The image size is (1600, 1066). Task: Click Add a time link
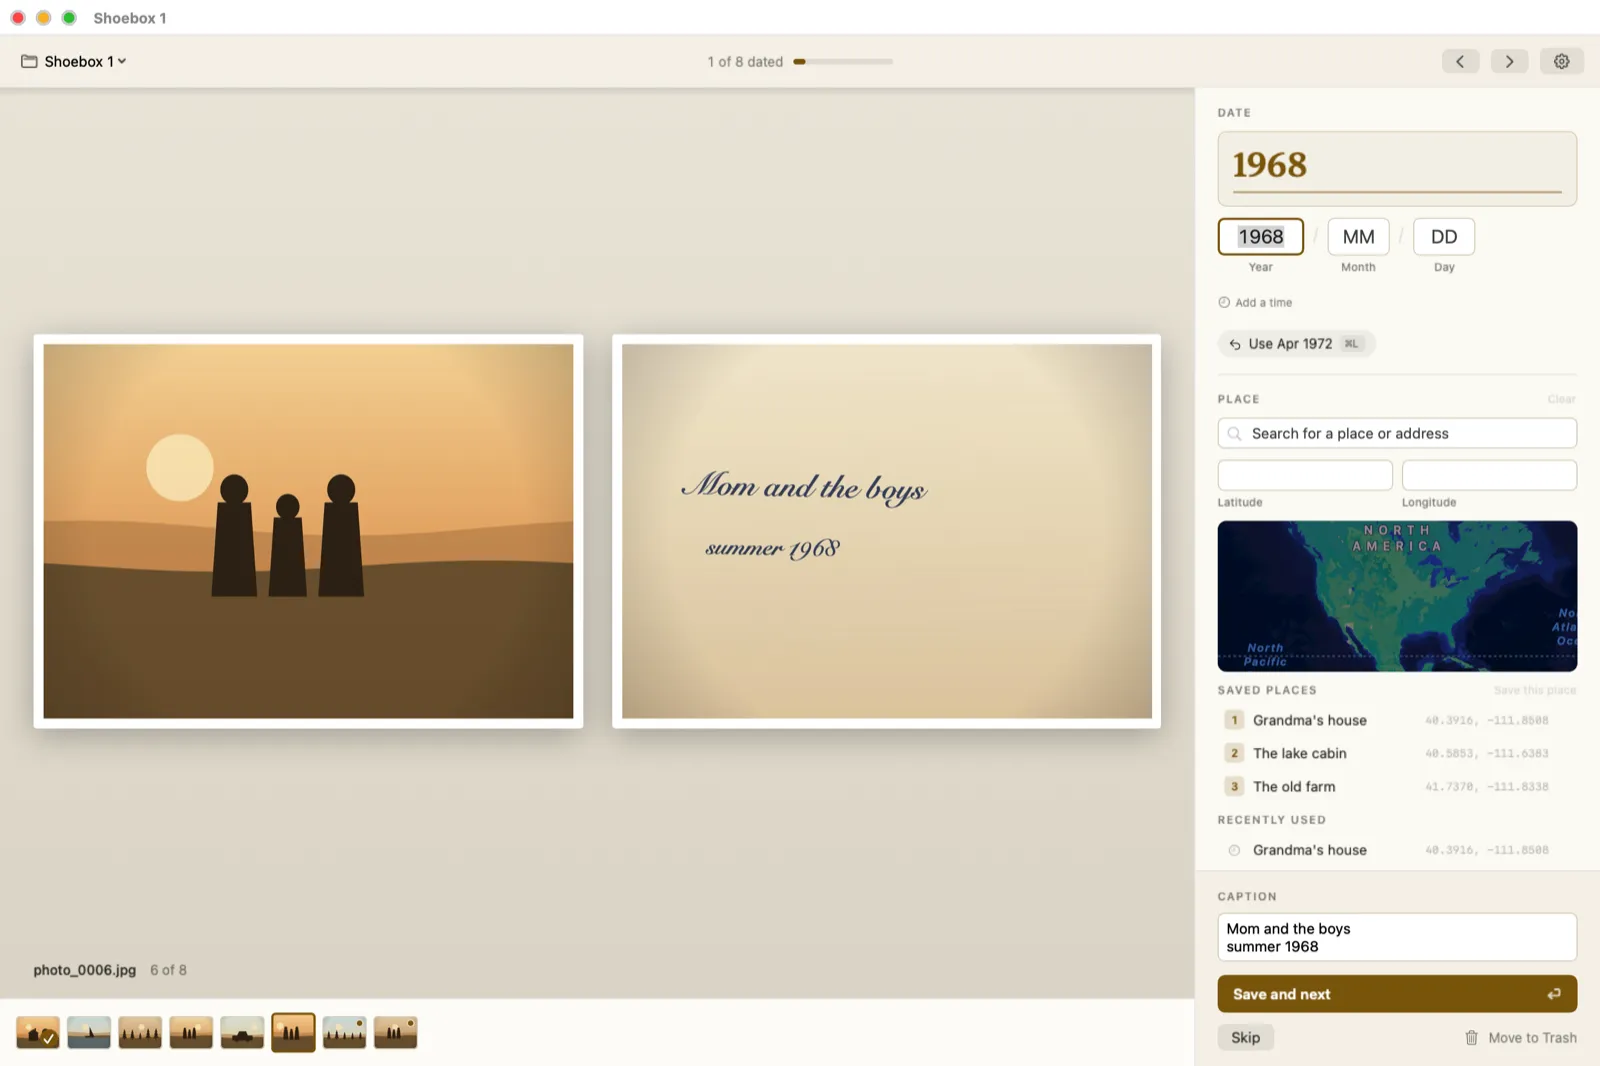click(x=1255, y=302)
